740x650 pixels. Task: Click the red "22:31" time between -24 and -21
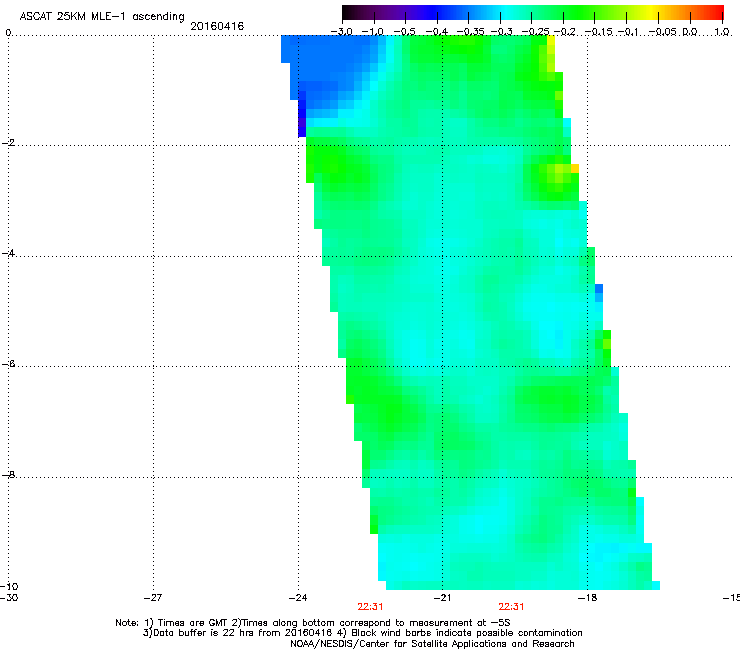pyautogui.click(x=370, y=607)
